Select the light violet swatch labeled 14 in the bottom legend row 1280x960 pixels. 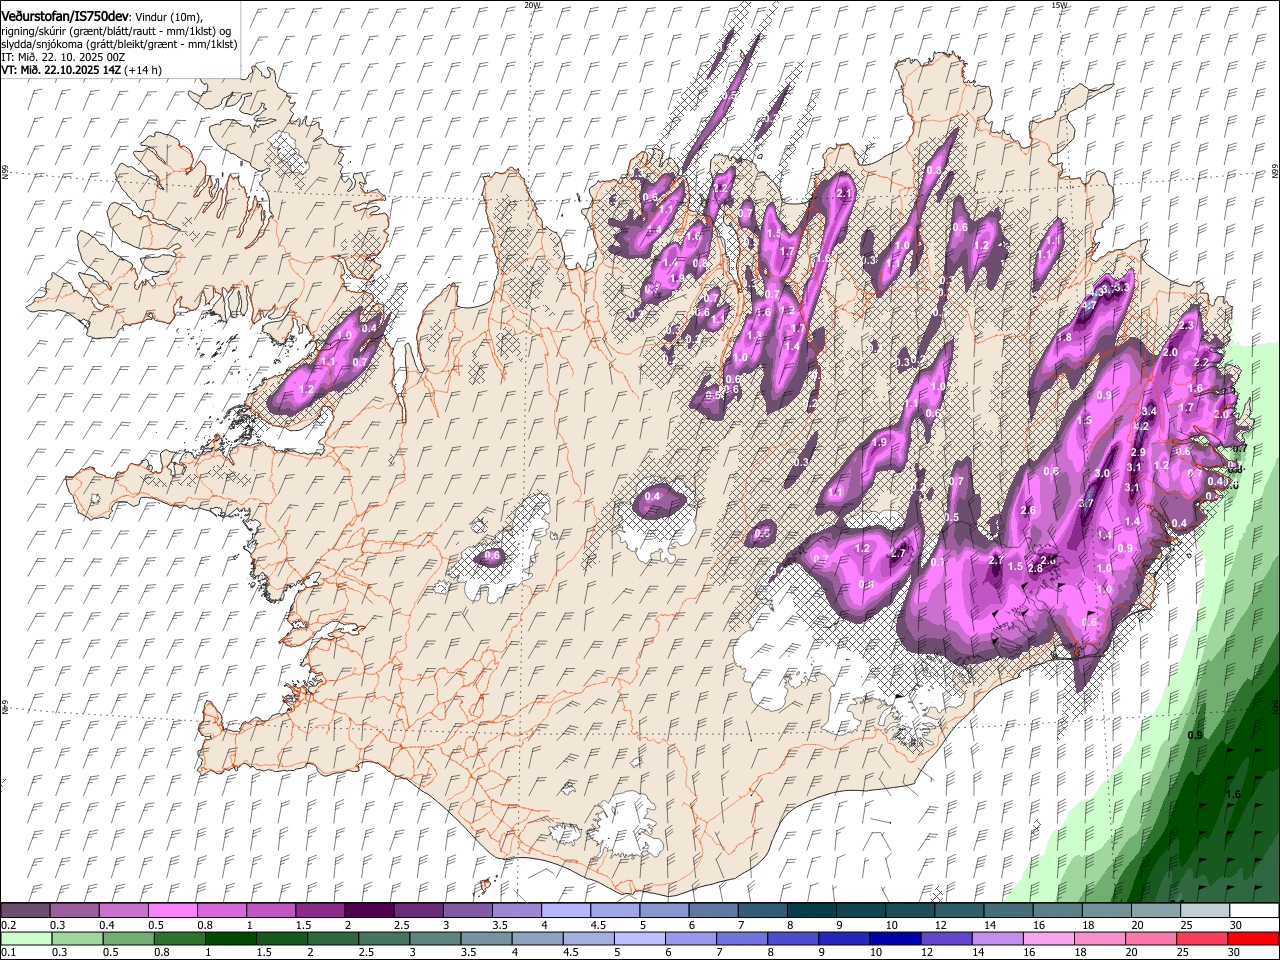tap(997, 938)
